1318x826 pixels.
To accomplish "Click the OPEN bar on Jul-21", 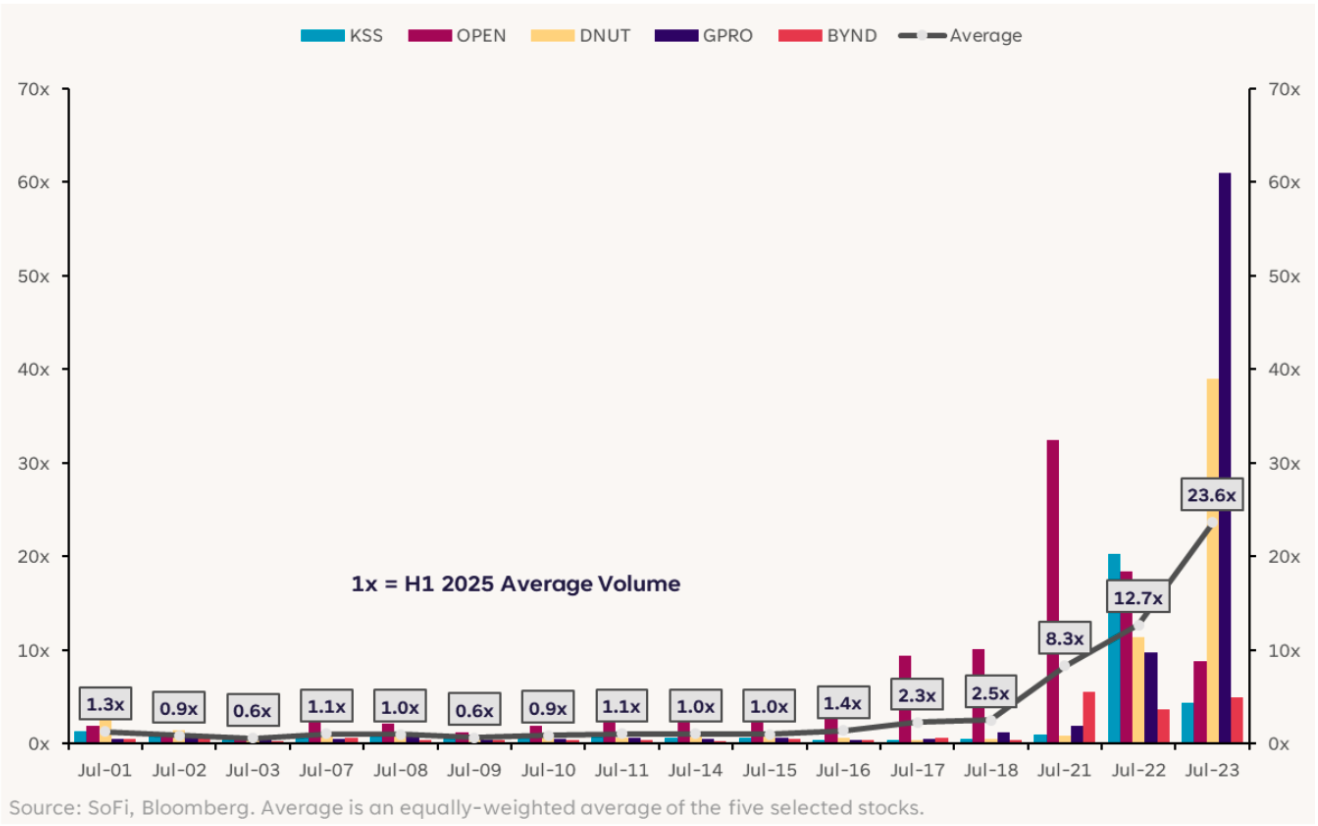I will [x=1052, y=590].
